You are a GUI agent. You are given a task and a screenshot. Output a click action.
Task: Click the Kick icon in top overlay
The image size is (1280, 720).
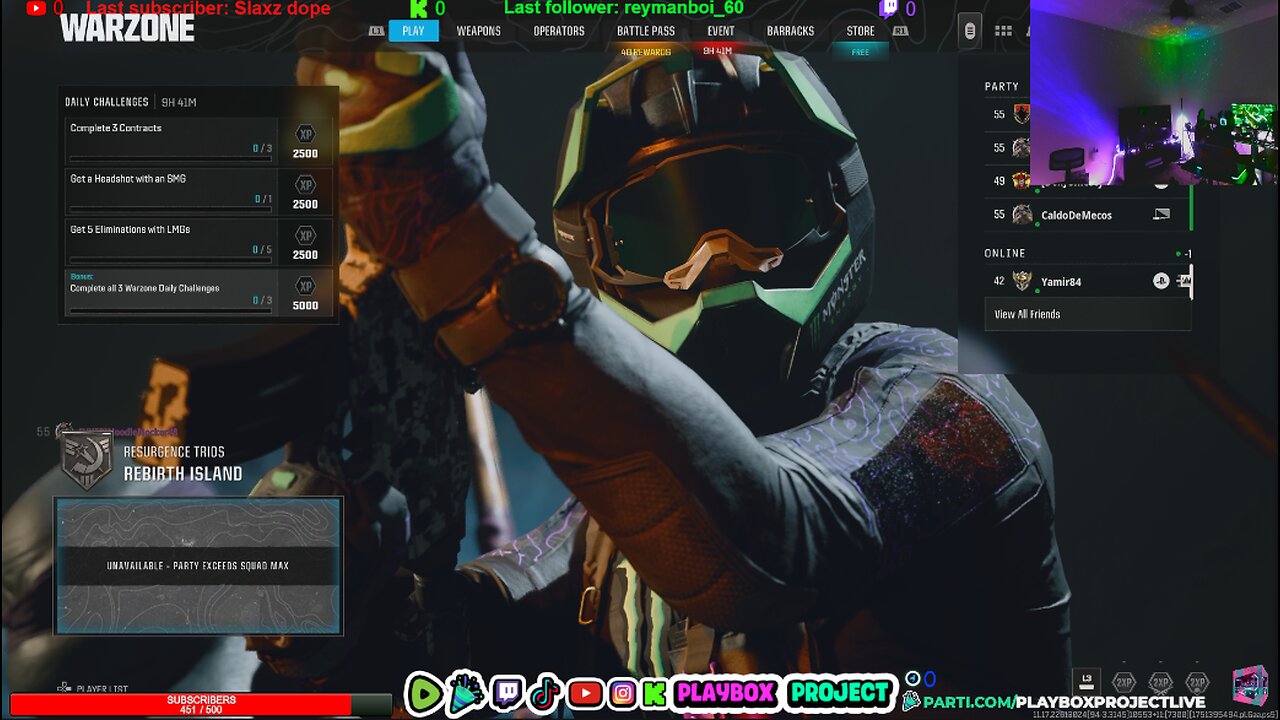418,9
